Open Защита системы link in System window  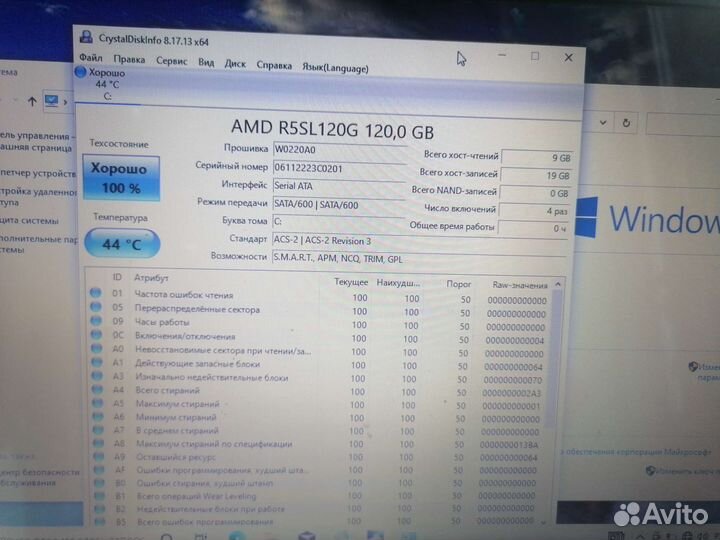[x=29, y=220]
